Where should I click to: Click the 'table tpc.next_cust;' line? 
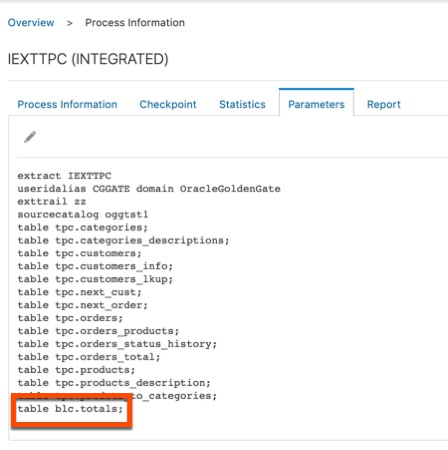click(79, 292)
